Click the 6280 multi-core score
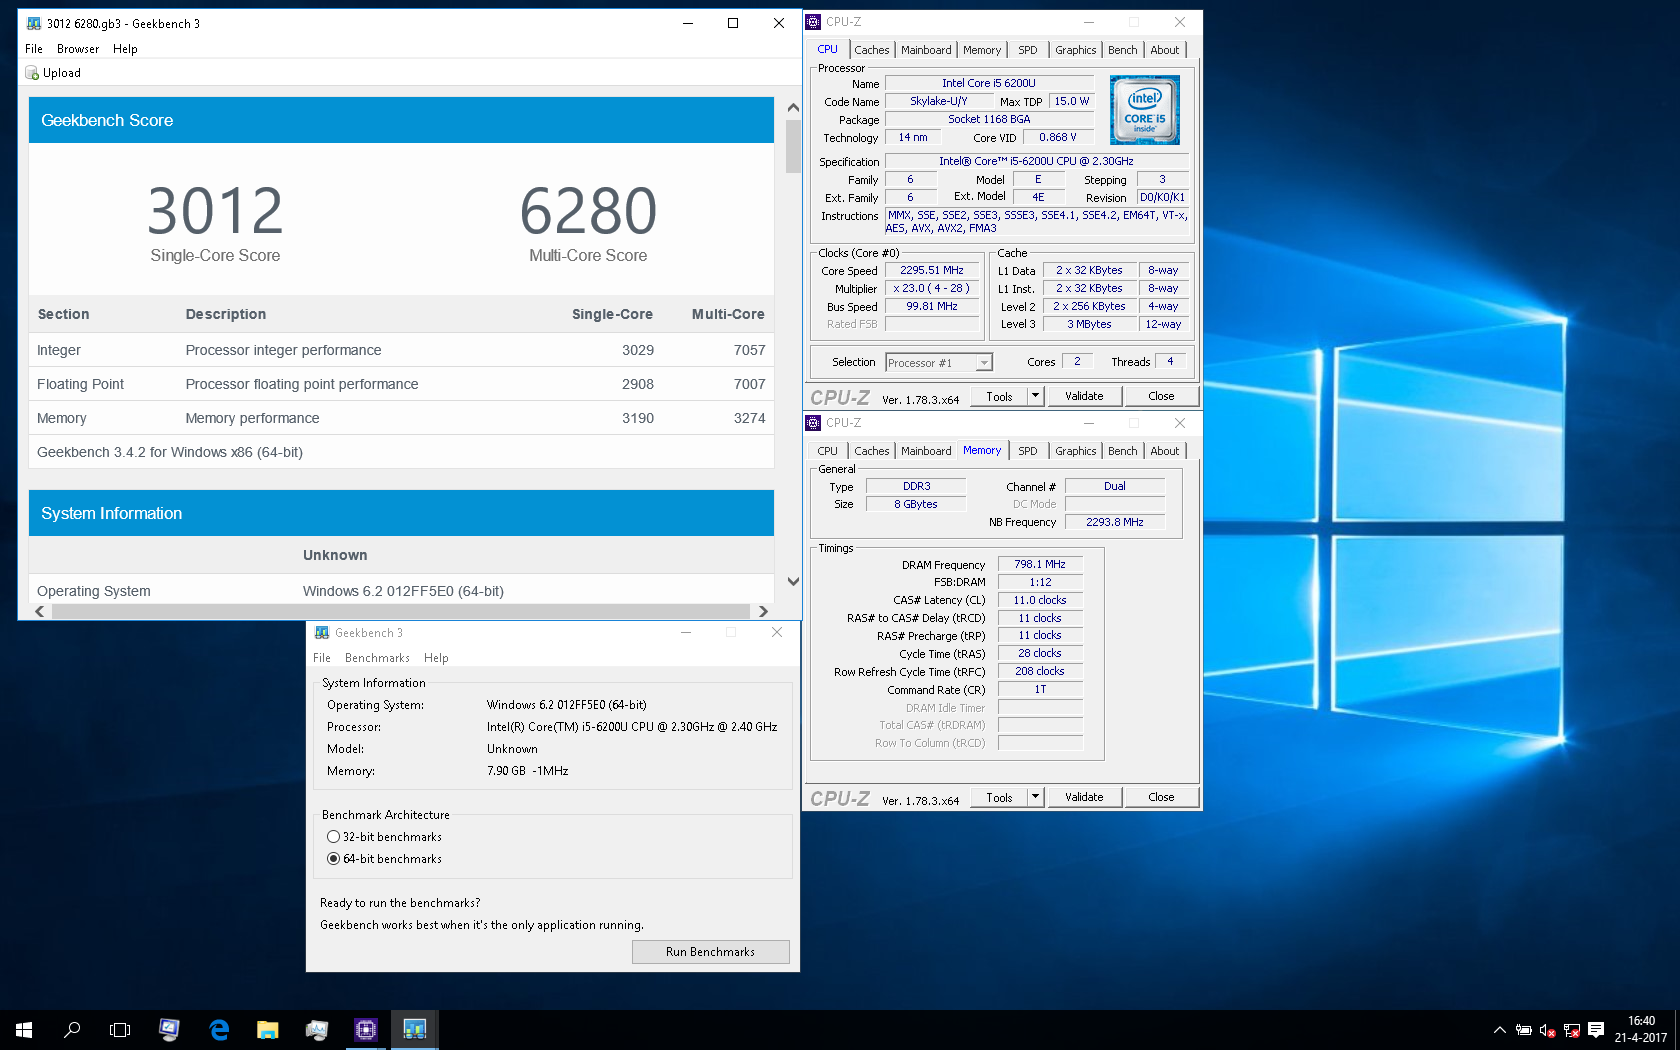Viewport: 1680px width, 1050px height. coord(588,211)
